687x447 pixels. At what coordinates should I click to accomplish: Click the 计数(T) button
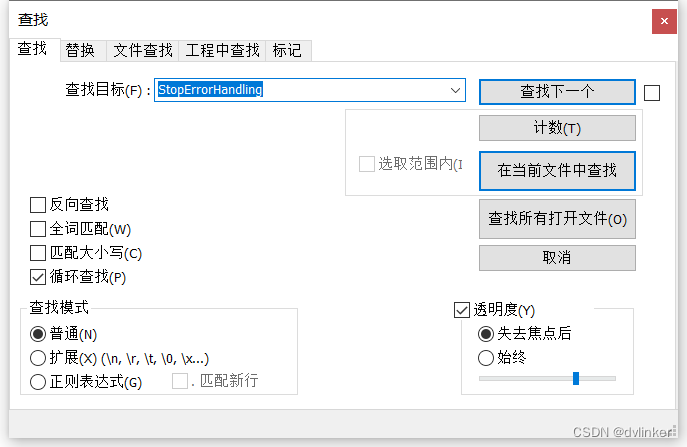pos(557,128)
